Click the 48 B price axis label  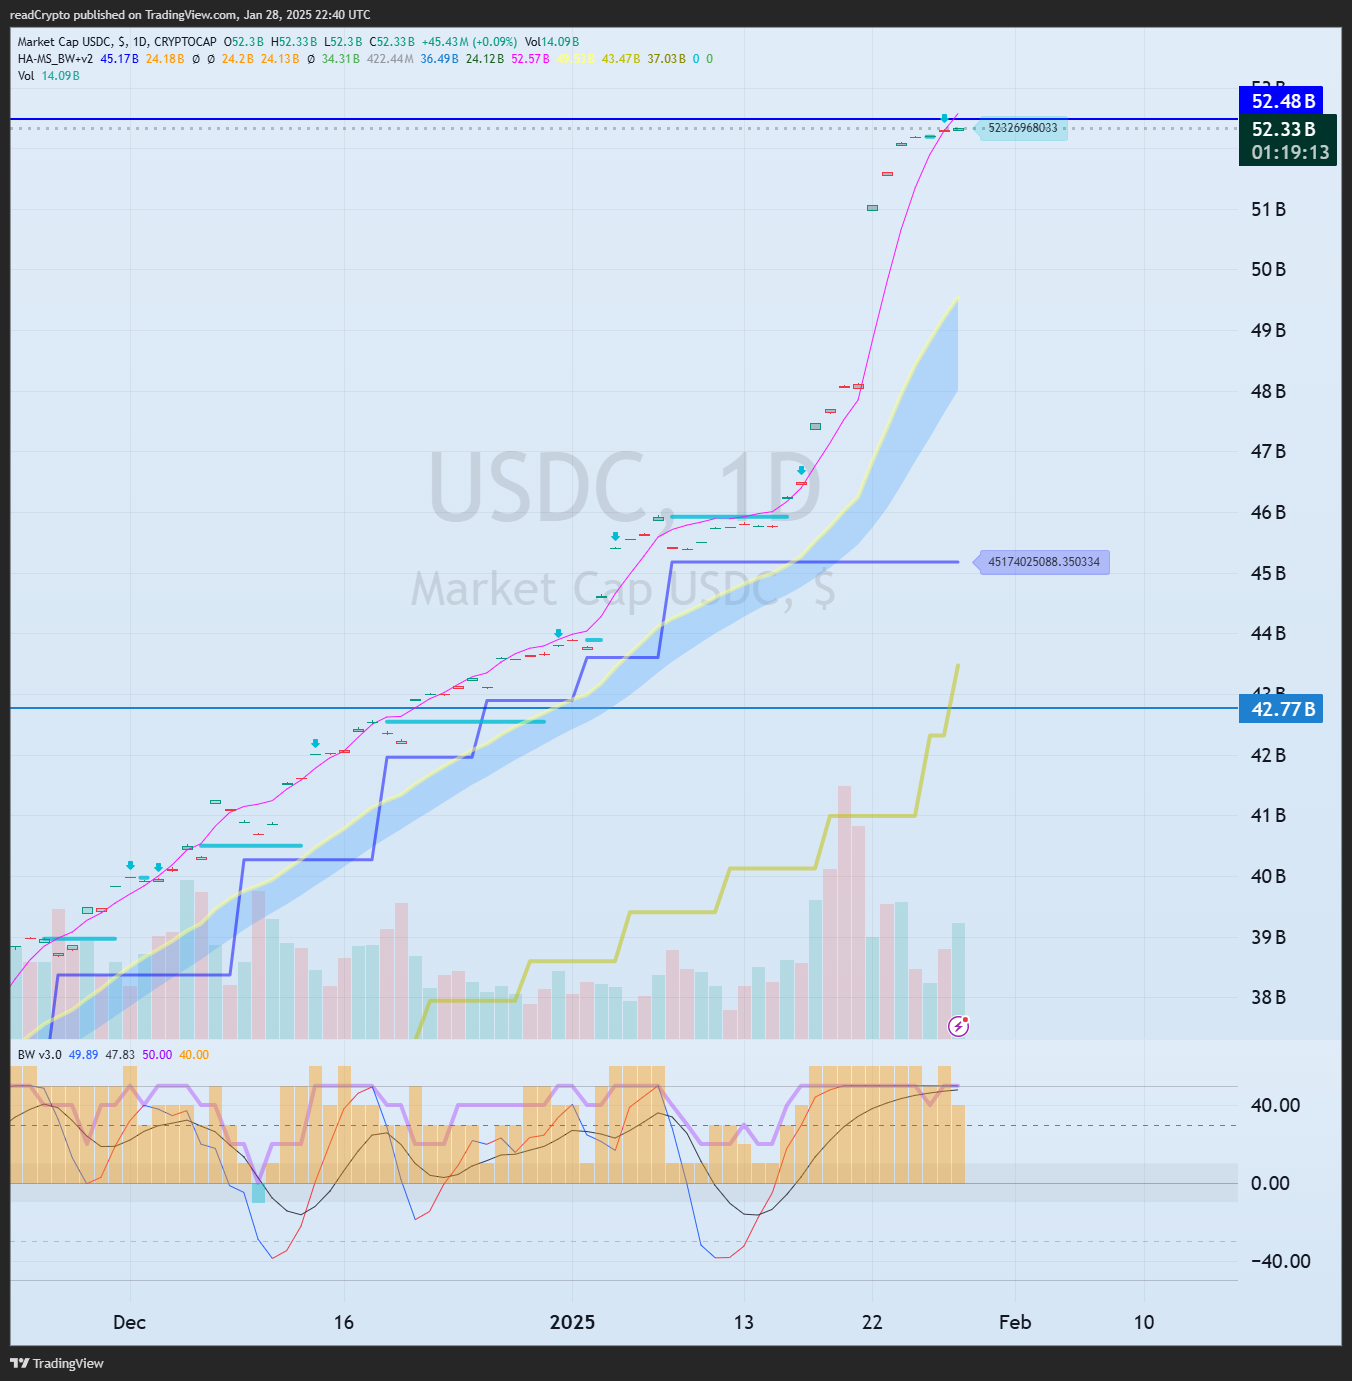[x=1268, y=391]
